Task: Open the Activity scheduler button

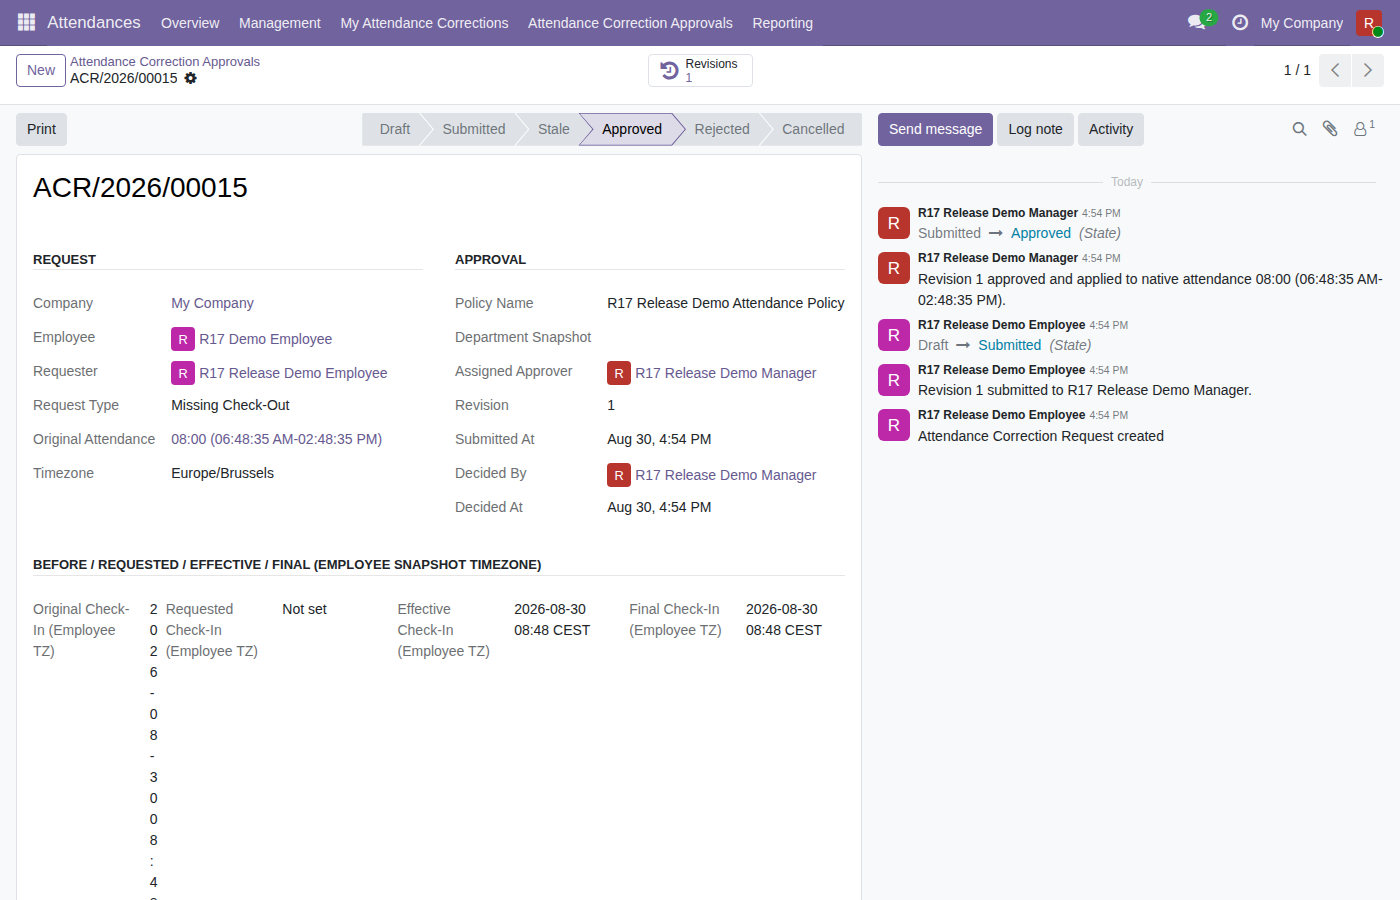Action: point(1111,129)
